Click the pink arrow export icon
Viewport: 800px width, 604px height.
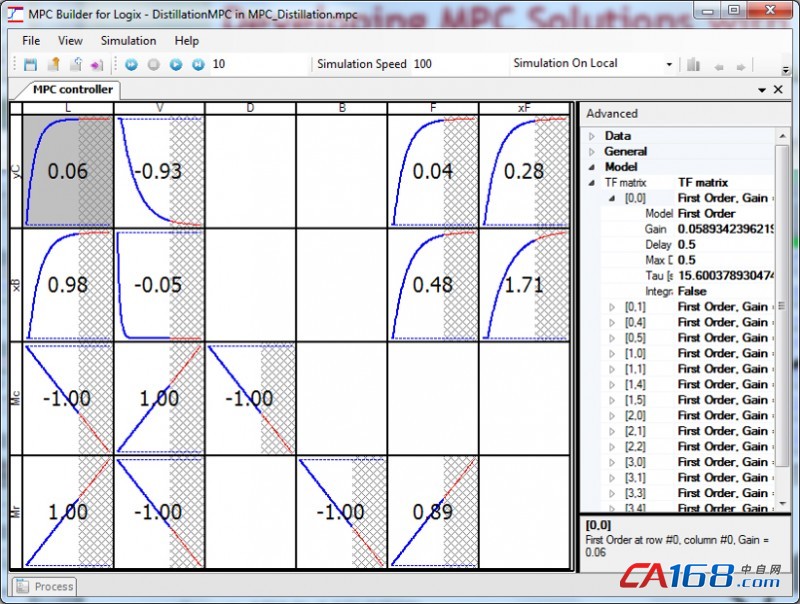tap(97, 64)
